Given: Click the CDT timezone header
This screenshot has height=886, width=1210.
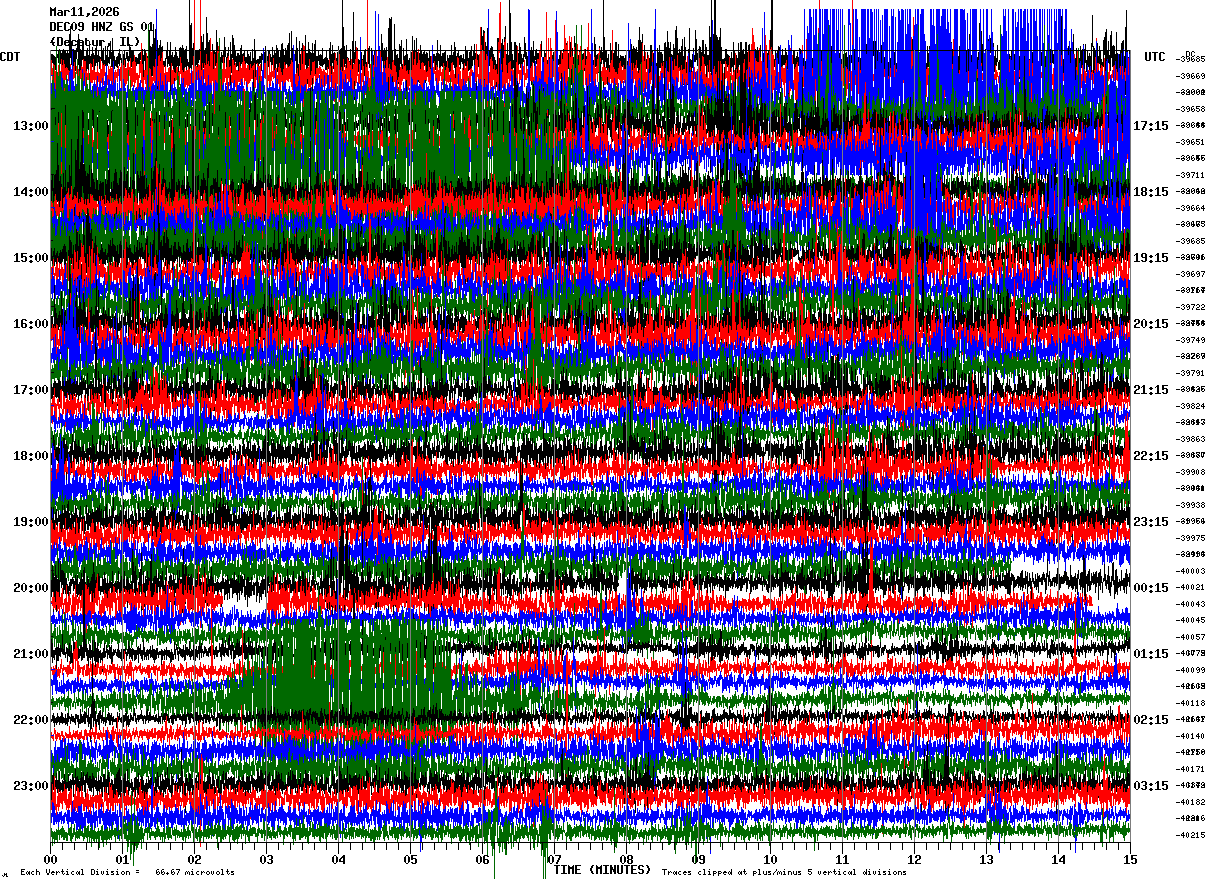Looking at the screenshot, I should coord(11,57).
